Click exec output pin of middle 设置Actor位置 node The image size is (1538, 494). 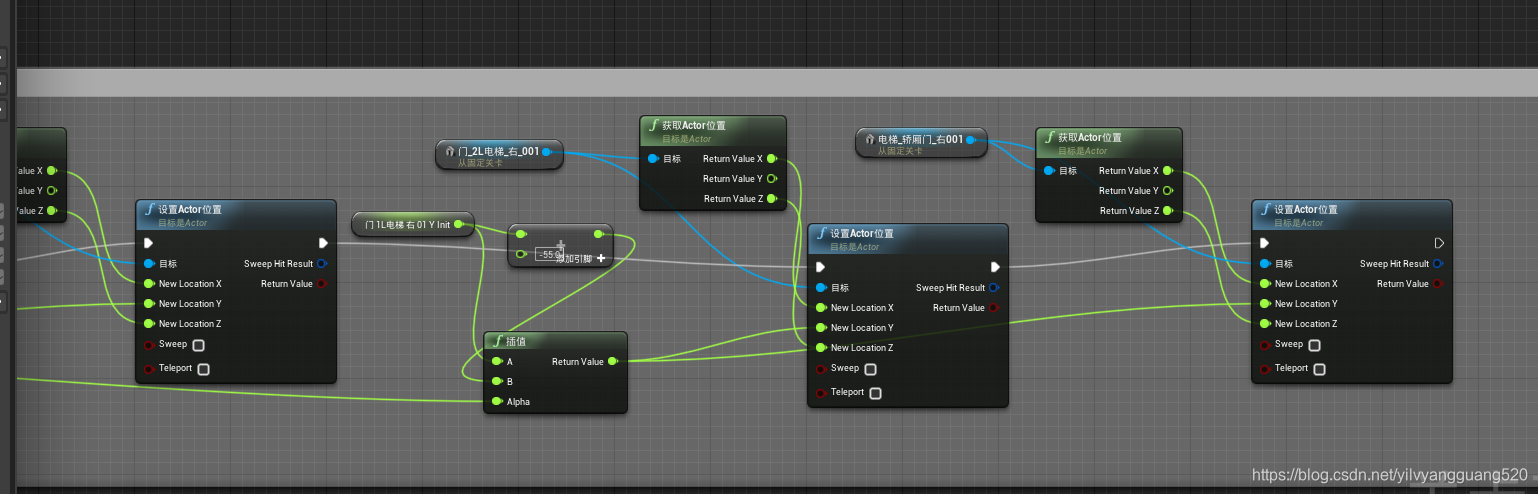[x=995, y=267]
